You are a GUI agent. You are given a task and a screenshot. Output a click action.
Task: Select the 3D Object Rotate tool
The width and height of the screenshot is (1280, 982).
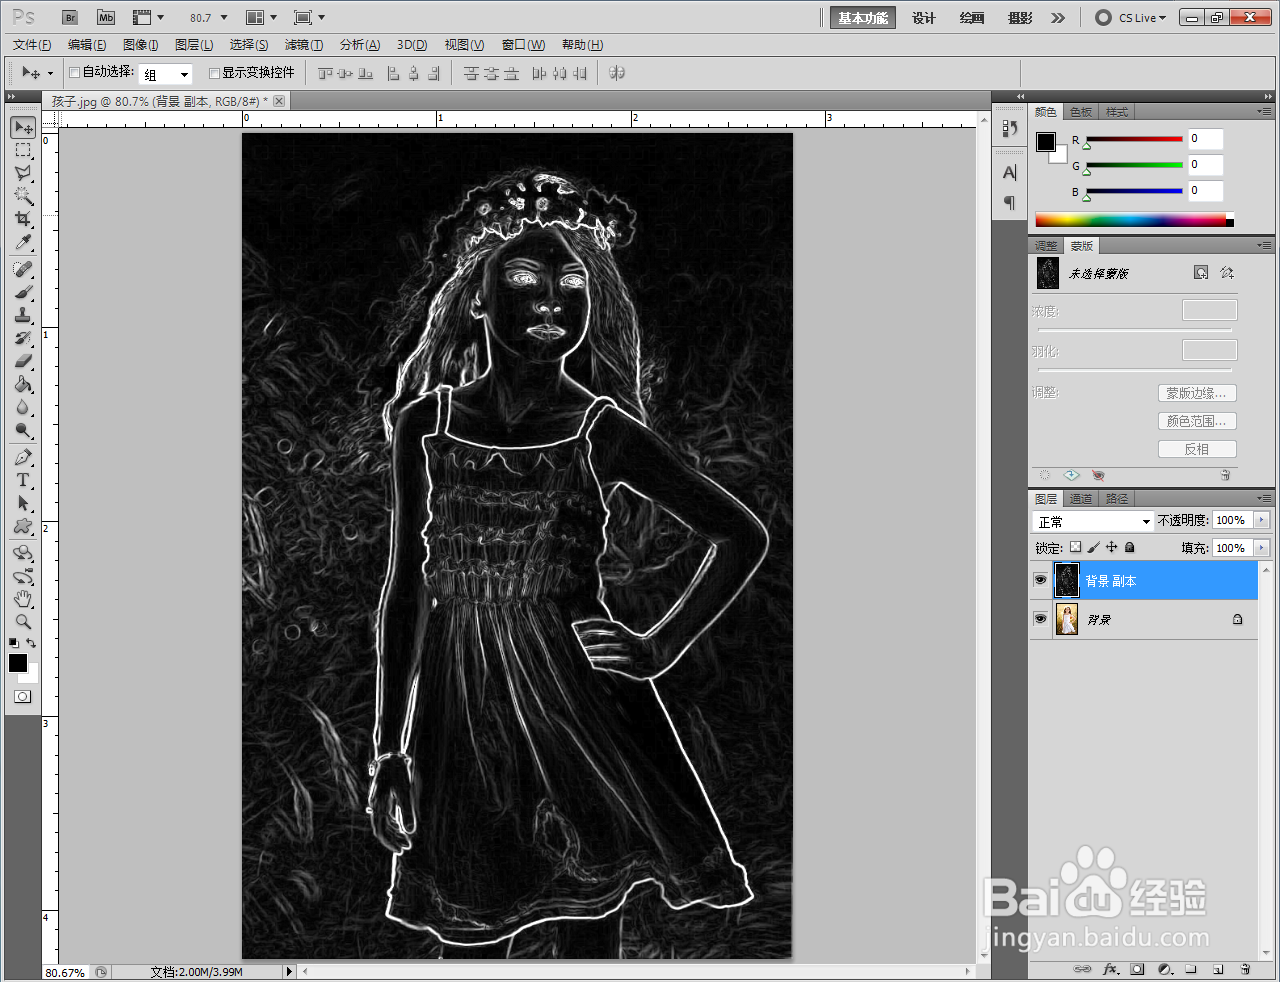pos(23,554)
